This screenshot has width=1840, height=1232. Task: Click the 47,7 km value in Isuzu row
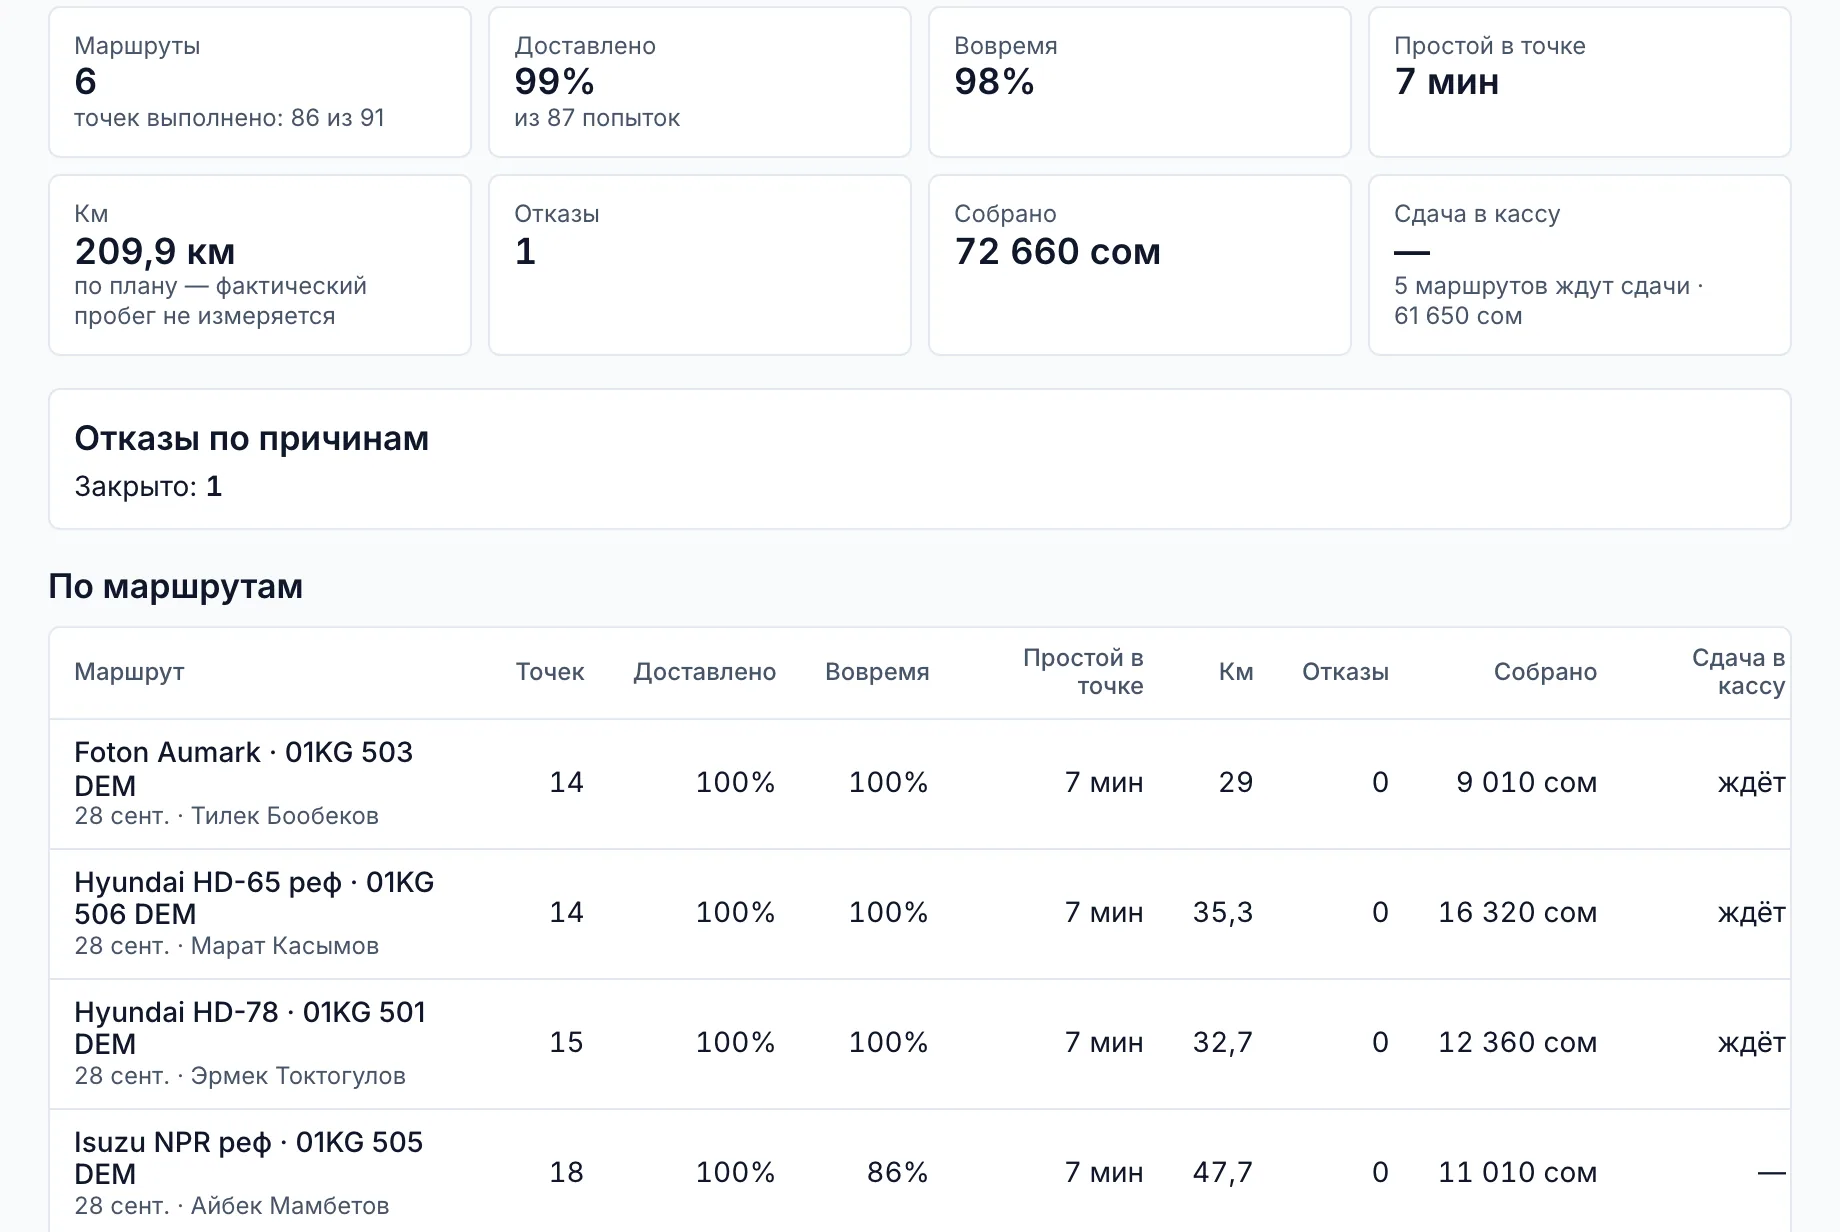click(1223, 1172)
